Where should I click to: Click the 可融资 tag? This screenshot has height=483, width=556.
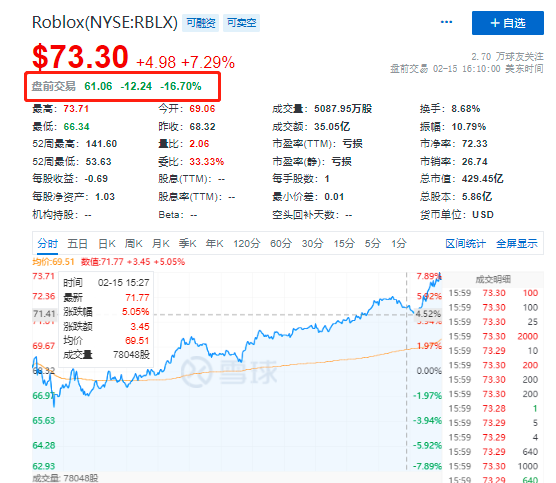click(201, 23)
